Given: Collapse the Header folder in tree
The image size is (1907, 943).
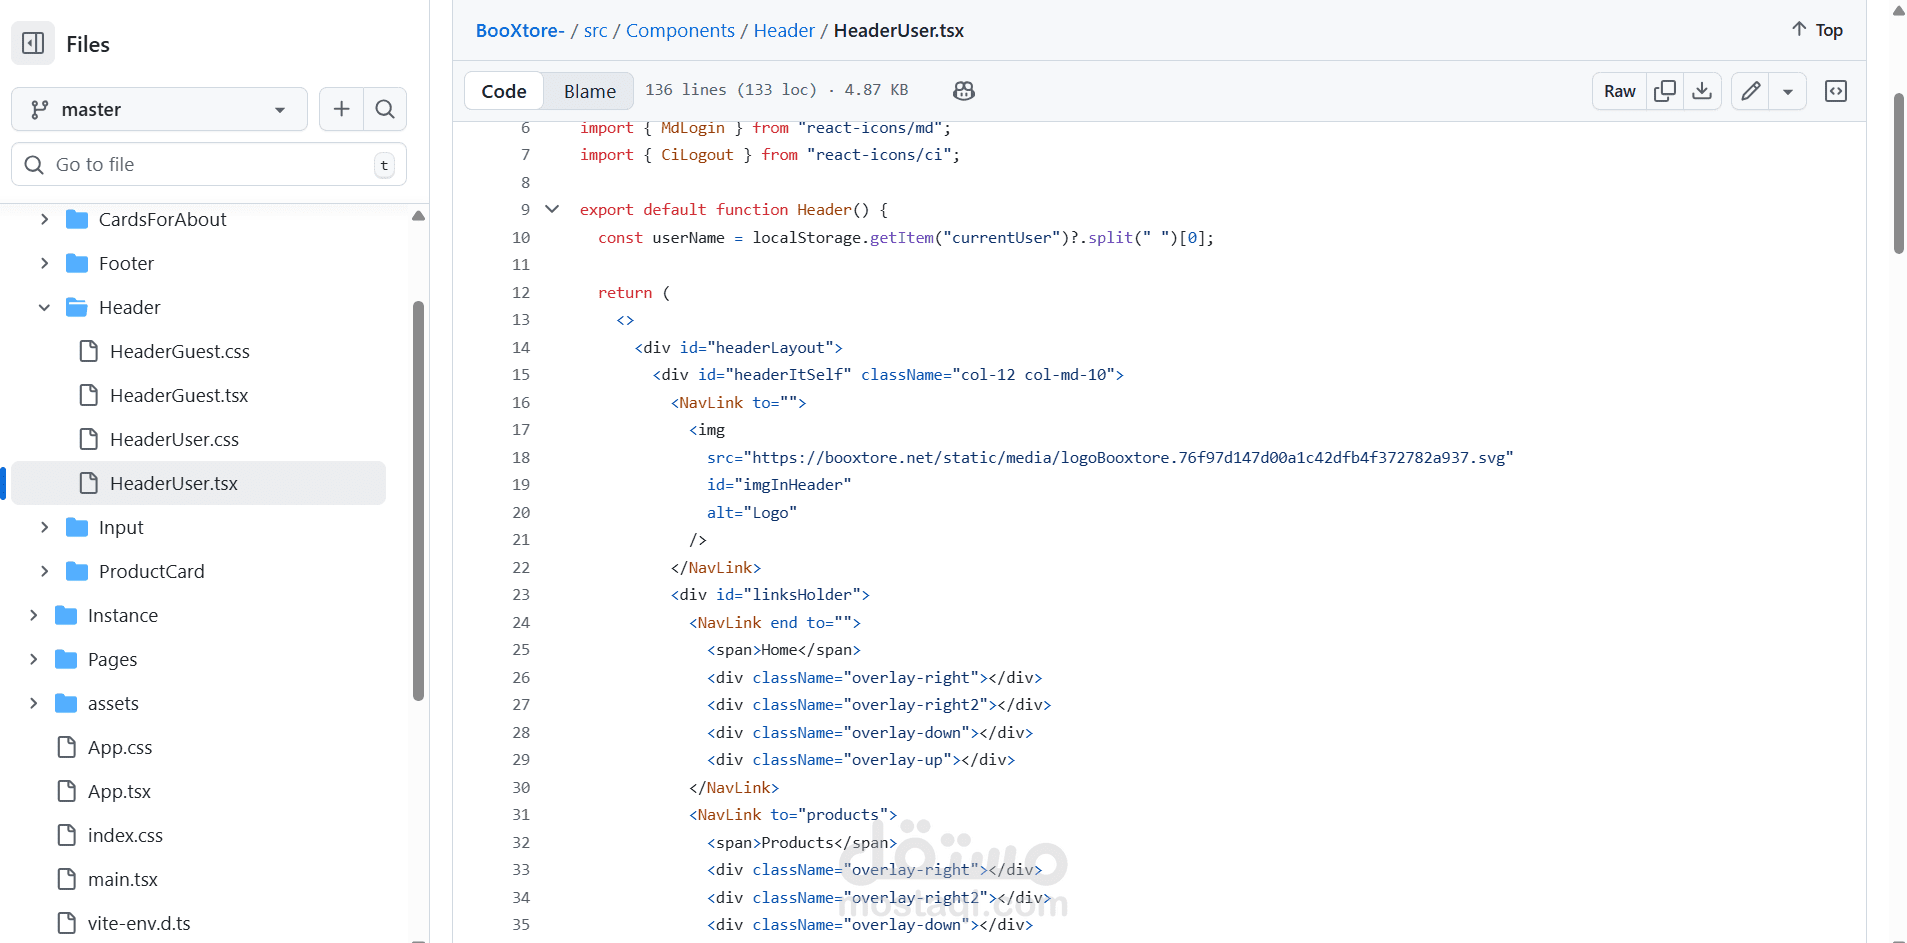Looking at the screenshot, I should [44, 308].
